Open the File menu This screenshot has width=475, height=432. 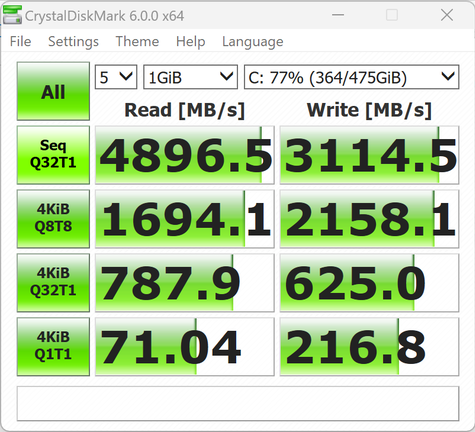(x=20, y=41)
